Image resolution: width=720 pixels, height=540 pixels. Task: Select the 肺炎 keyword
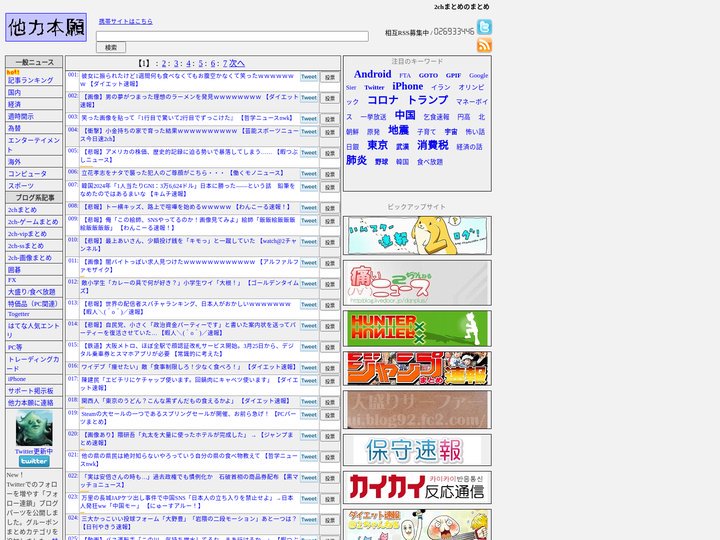356,160
